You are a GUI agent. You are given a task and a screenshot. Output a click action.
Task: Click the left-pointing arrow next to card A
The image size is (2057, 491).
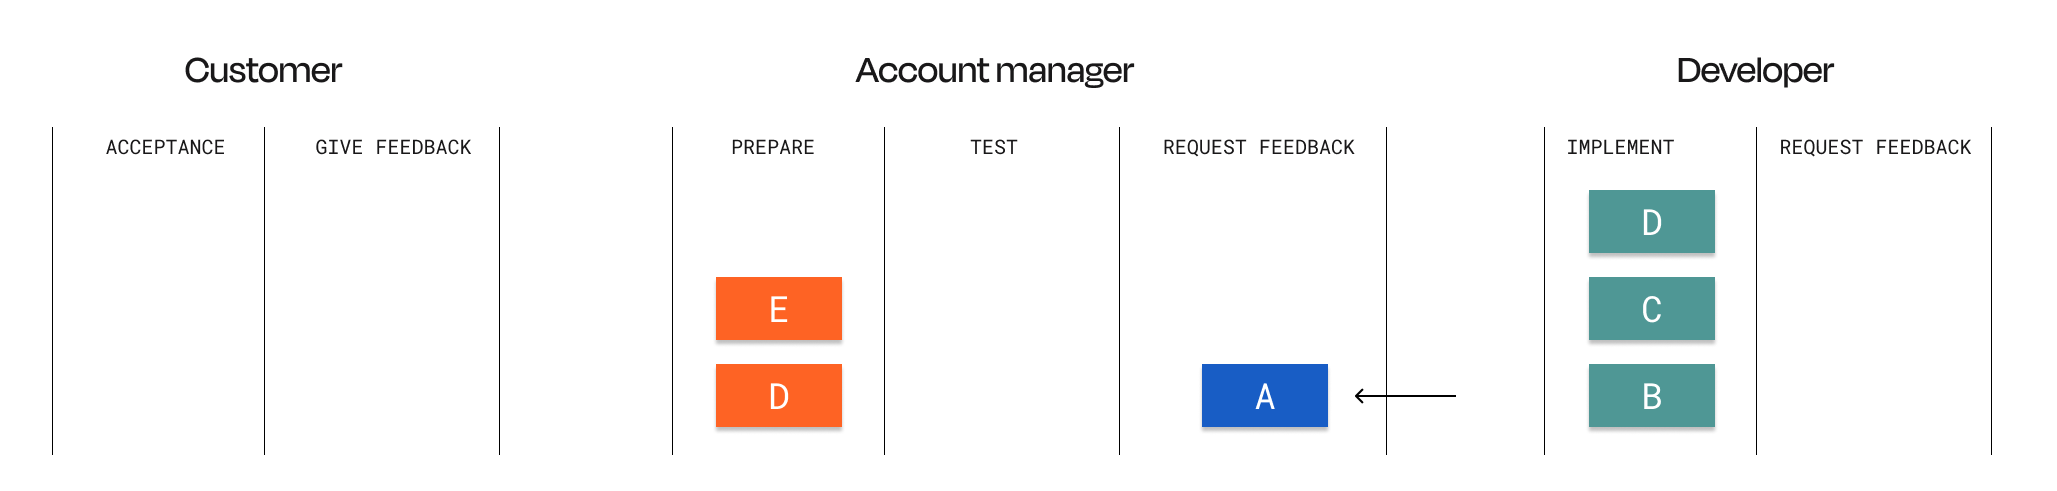coord(1404,396)
